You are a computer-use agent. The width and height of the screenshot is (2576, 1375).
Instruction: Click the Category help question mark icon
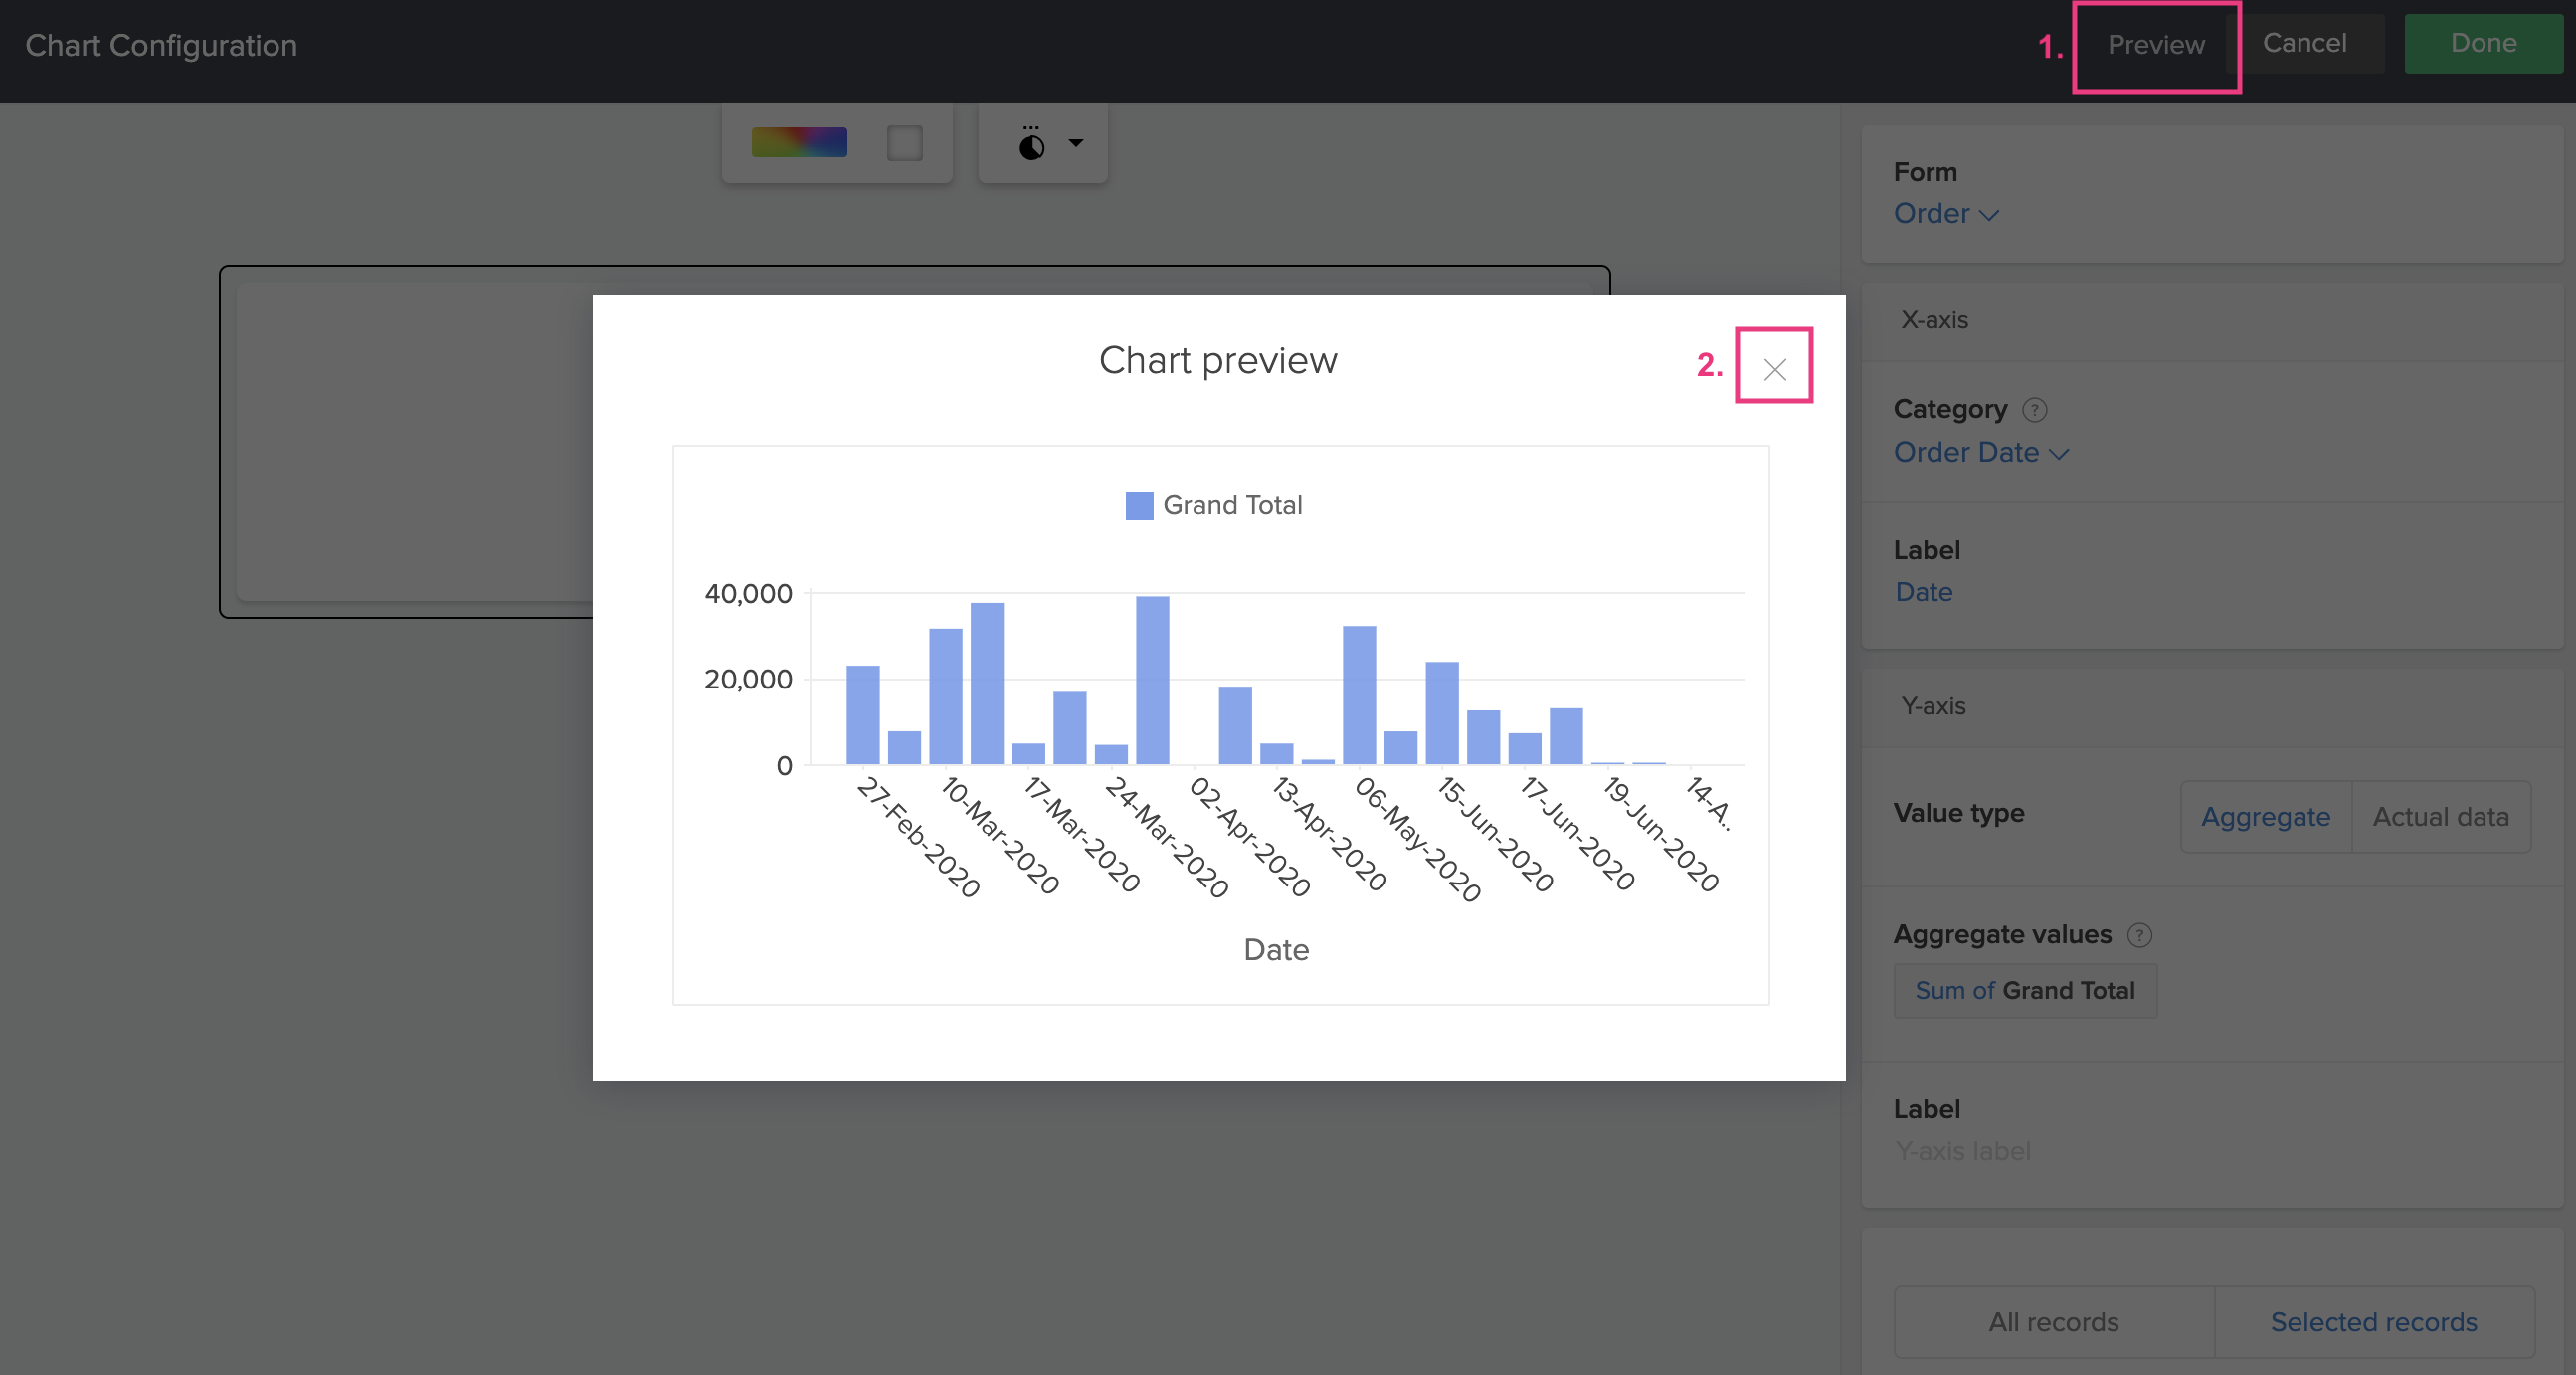(x=2034, y=409)
